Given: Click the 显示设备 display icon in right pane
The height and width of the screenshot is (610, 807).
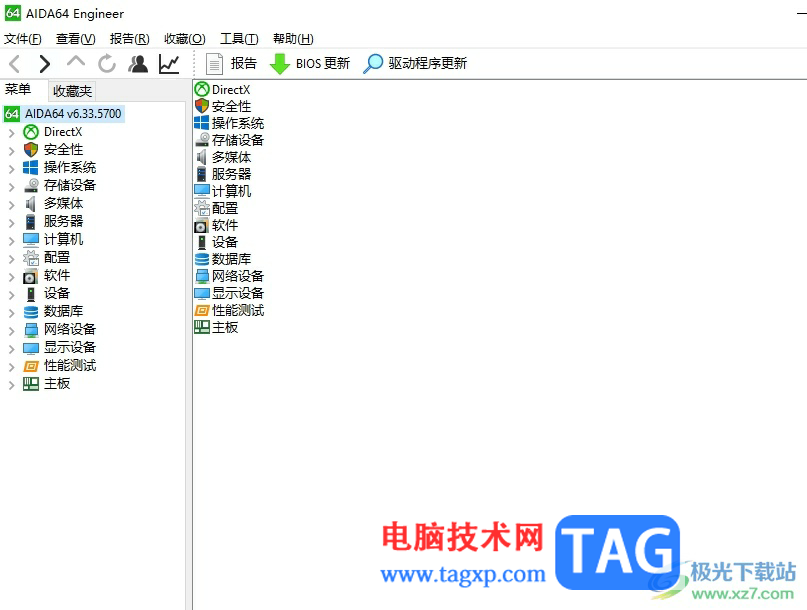Looking at the screenshot, I should pos(202,293).
